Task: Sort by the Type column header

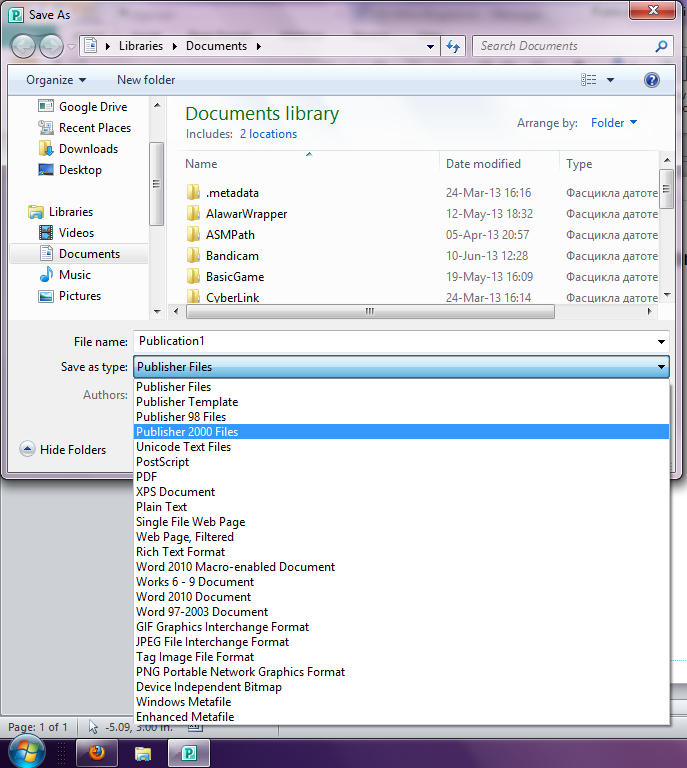Action: click(609, 164)
